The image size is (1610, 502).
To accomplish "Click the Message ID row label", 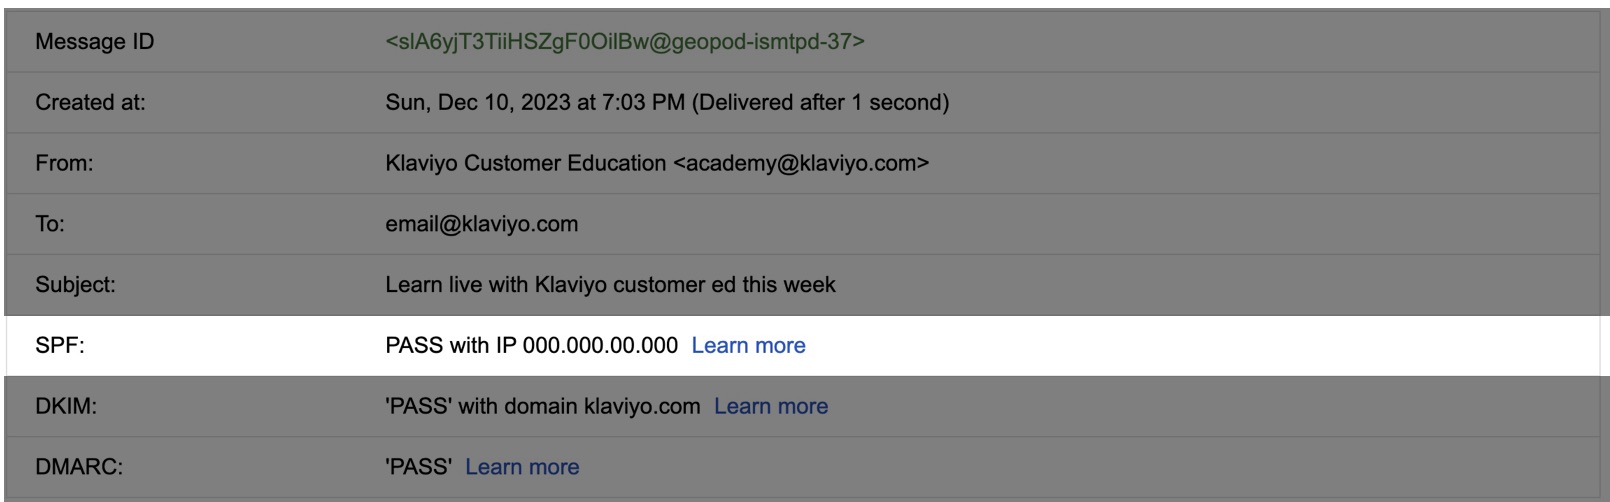I will point(95,42).
